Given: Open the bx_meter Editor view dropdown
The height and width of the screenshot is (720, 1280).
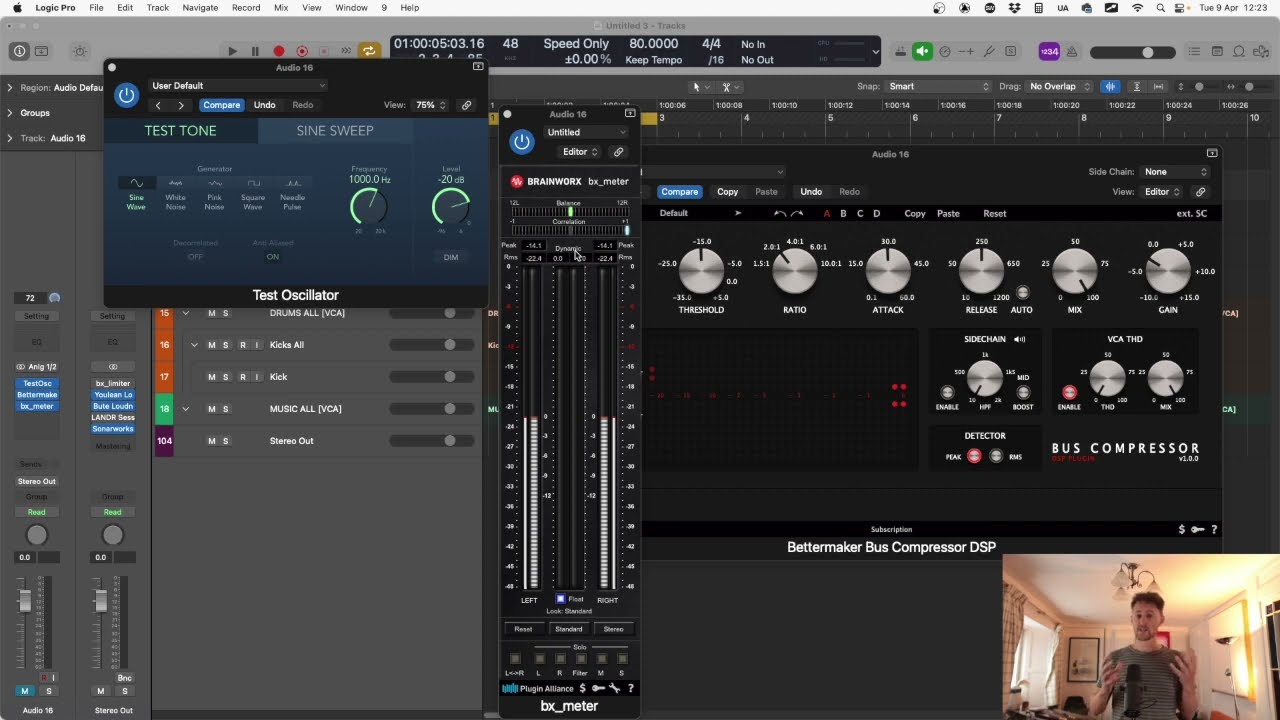Looking at the screenshot, I should 580,152.
